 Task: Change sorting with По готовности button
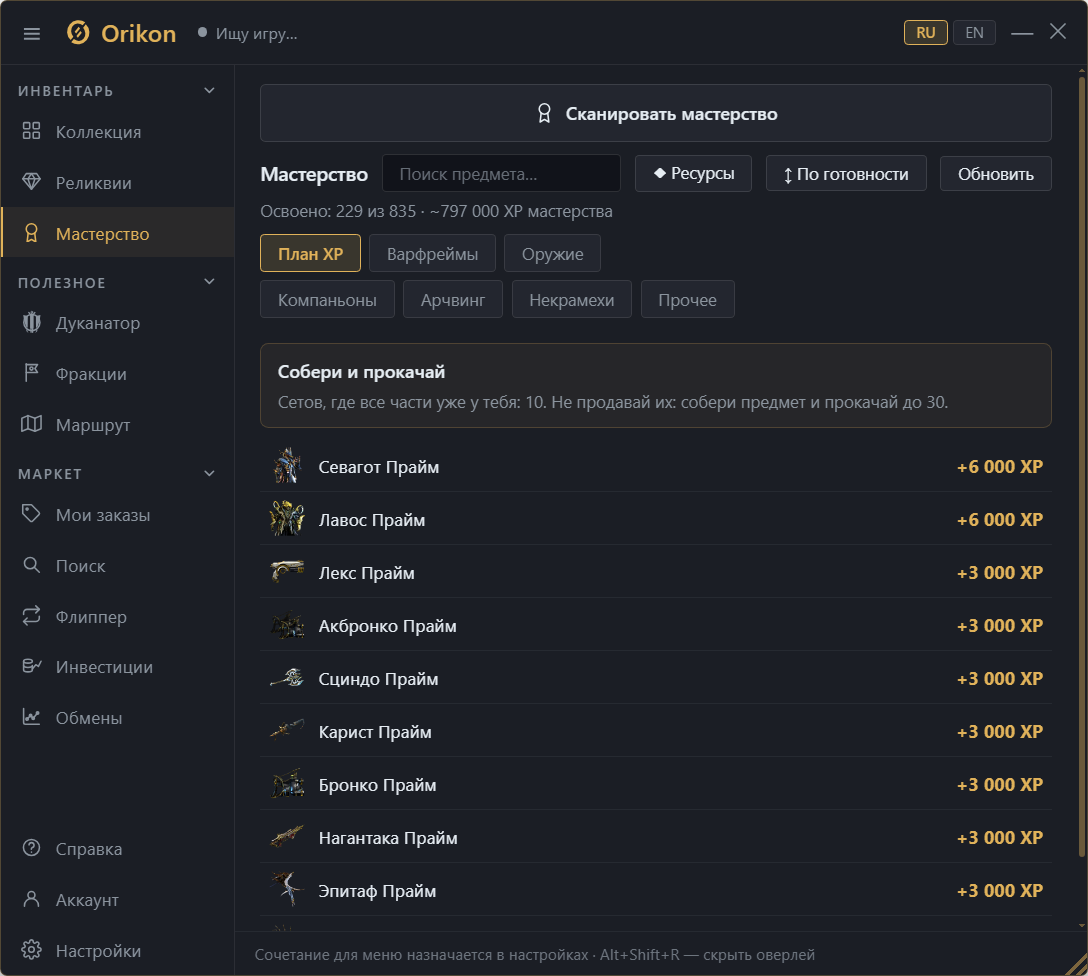pyautogui.click(x=846, y=173)
